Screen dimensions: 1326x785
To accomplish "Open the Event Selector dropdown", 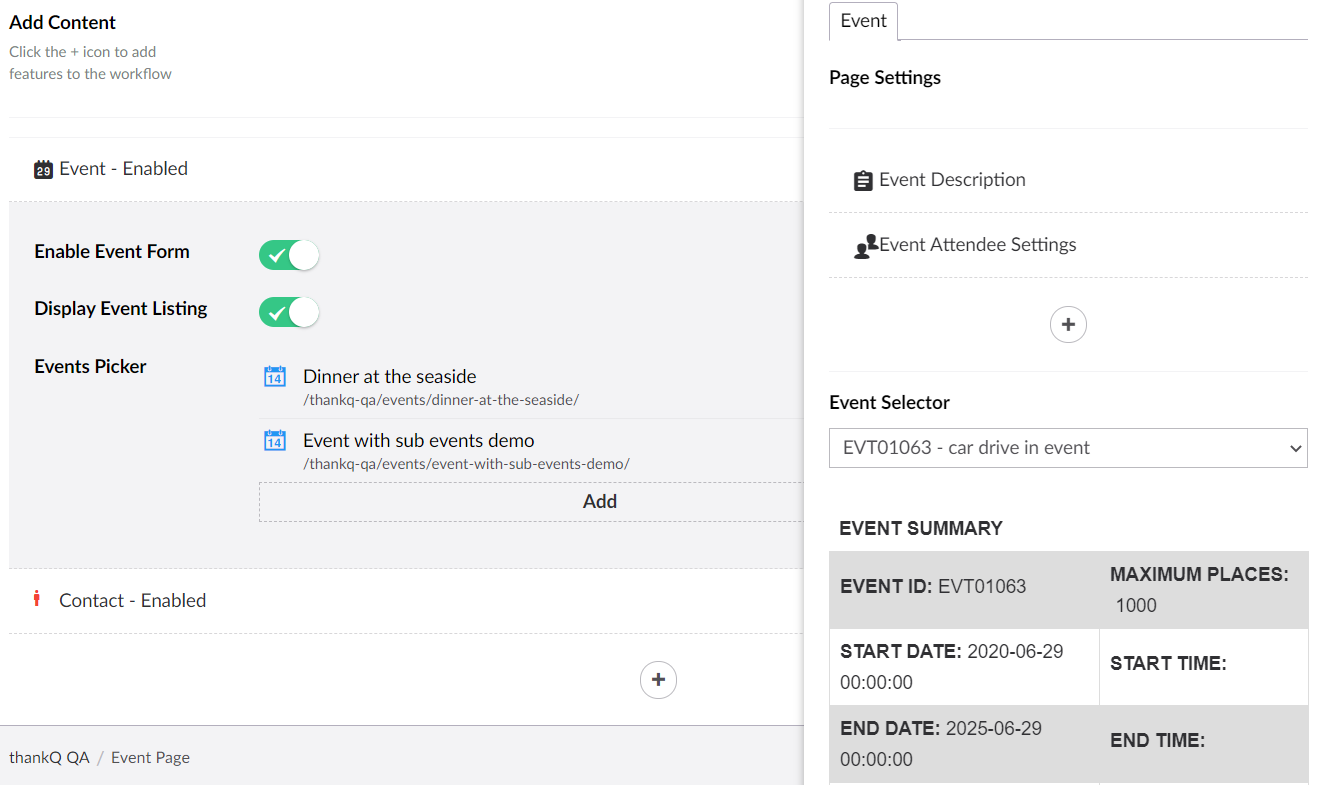I will coord(1067,448).
